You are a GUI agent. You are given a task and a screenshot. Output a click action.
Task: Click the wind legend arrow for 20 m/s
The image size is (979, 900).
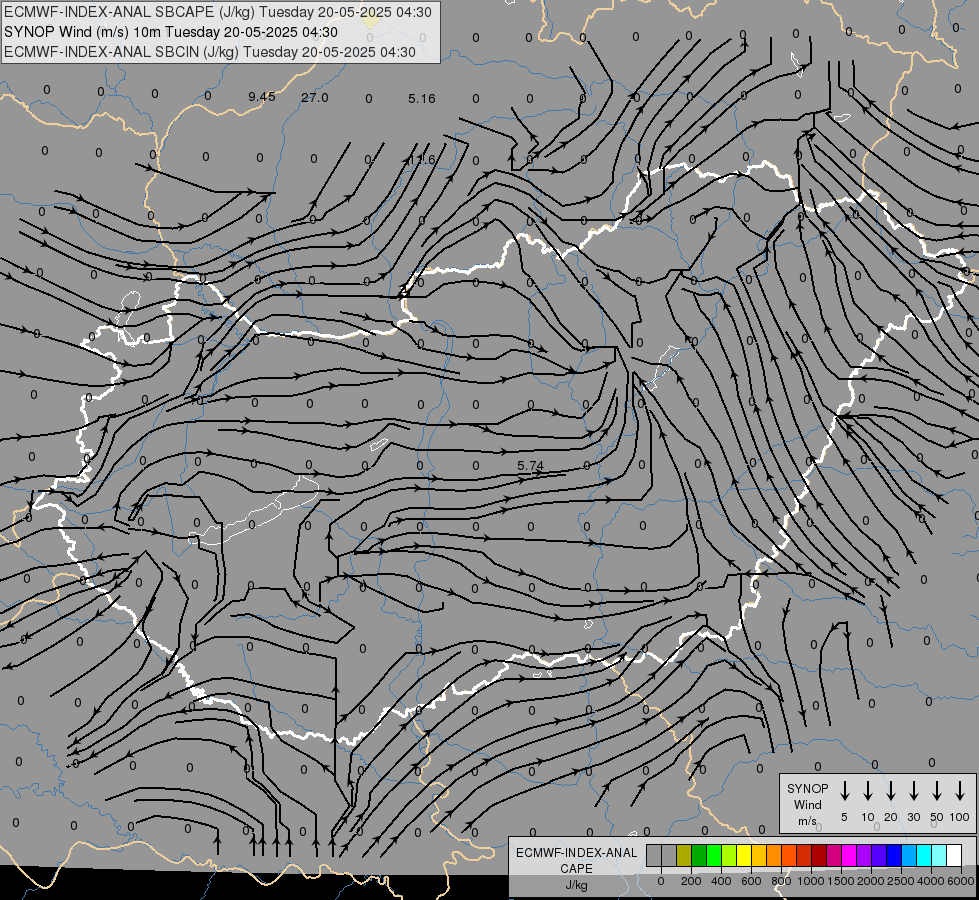pyautogui.click(x=890, y=790)
